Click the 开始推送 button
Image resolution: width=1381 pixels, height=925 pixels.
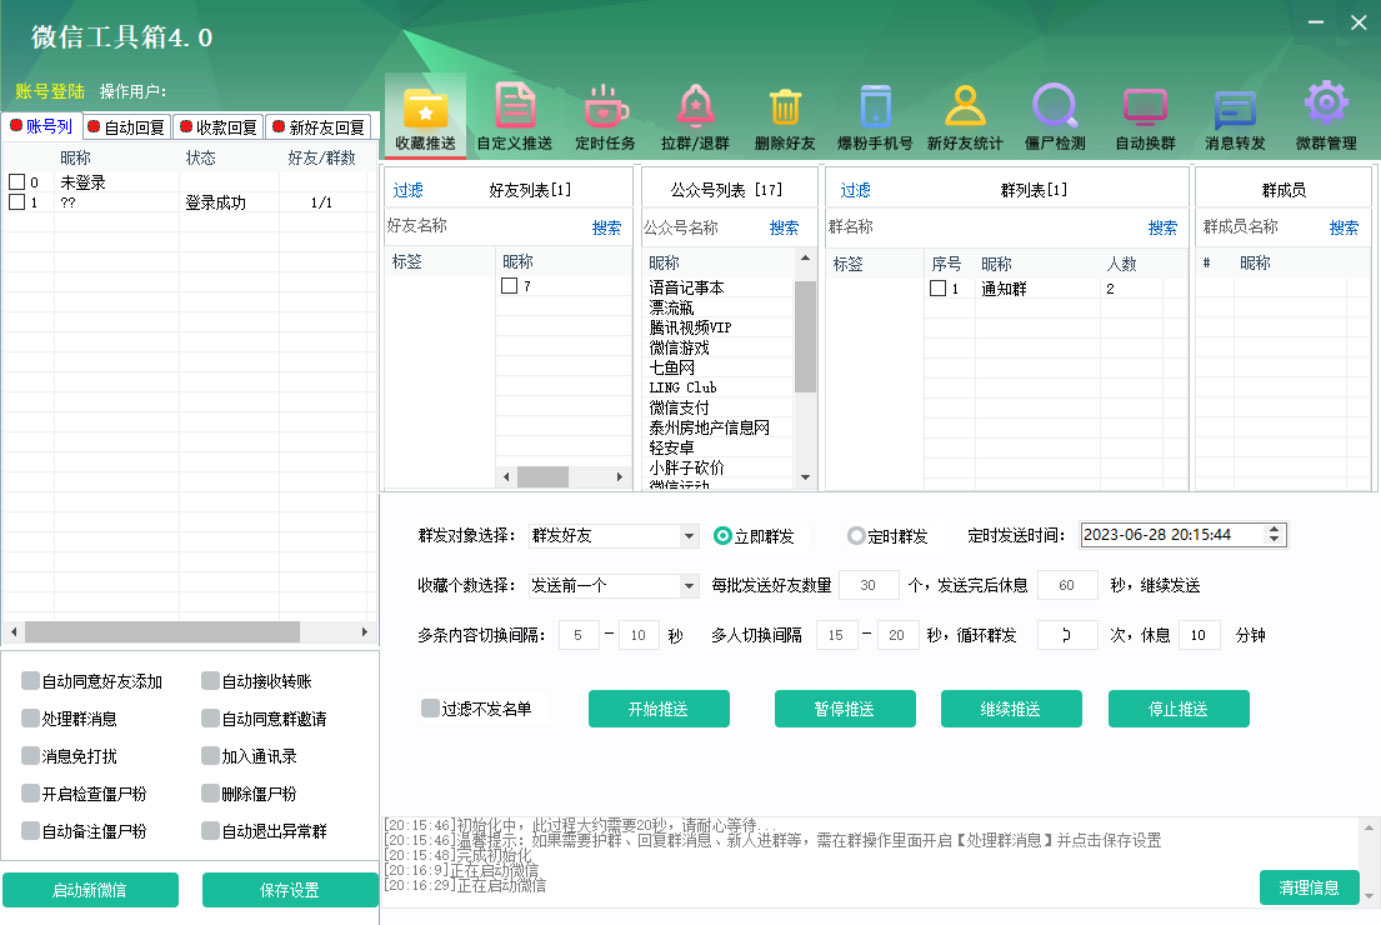coord(658,708)
